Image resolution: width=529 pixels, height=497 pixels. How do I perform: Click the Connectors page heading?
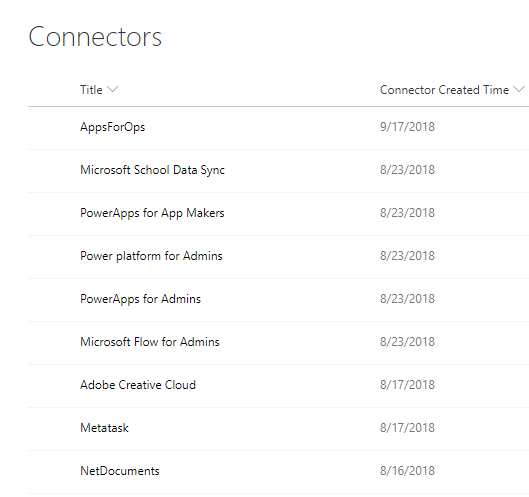pyautogui.click(x=95, y=36)
